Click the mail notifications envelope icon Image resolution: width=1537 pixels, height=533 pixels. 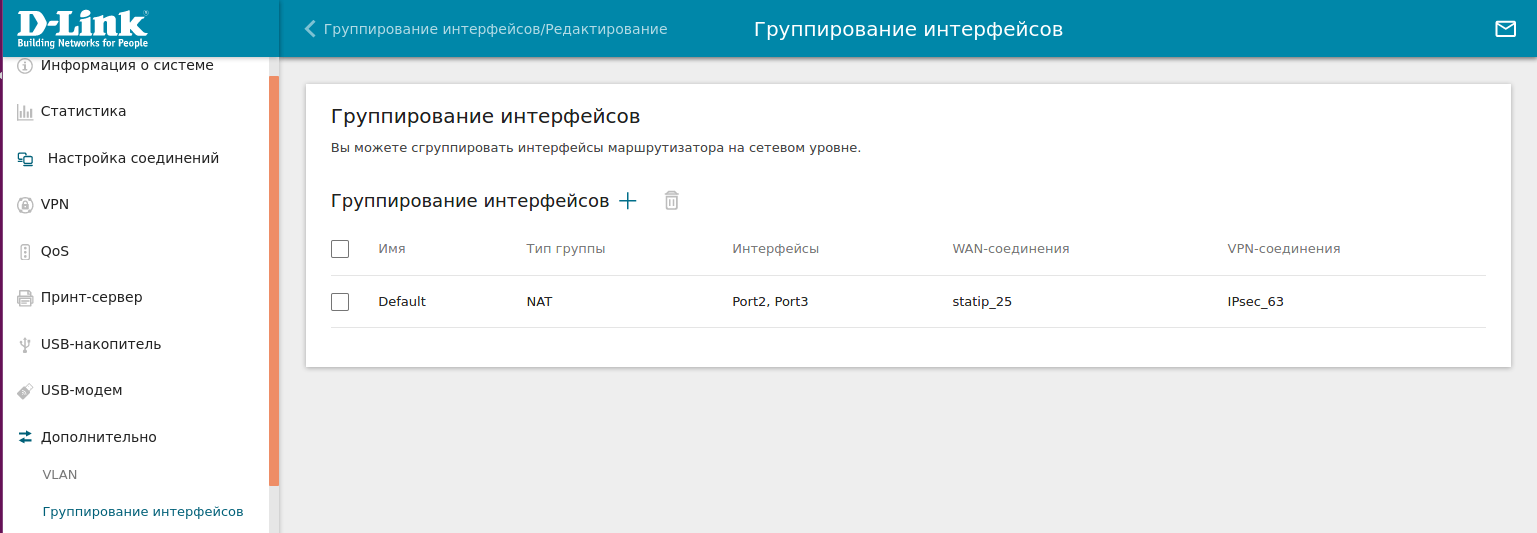point(1505,29)
